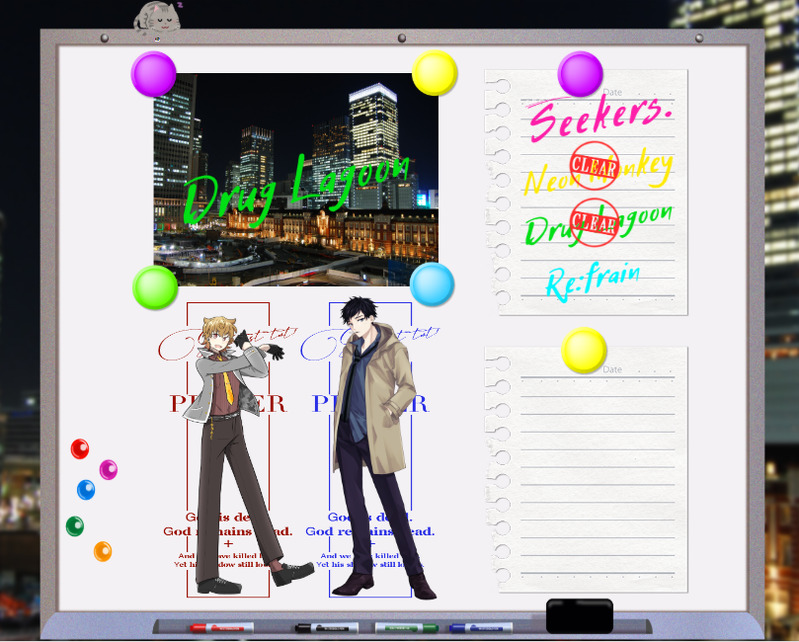Screen dimensions: 799x642
Task: Choose the Seekers. scenario on the note
Action: pos(599,116)
